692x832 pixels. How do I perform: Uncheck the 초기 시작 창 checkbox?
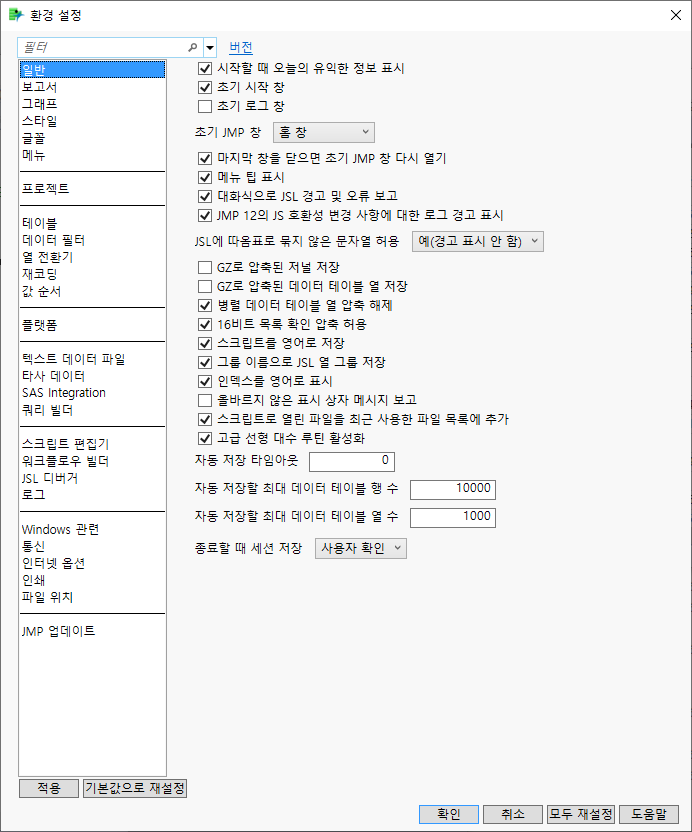[x=205, y=88]
